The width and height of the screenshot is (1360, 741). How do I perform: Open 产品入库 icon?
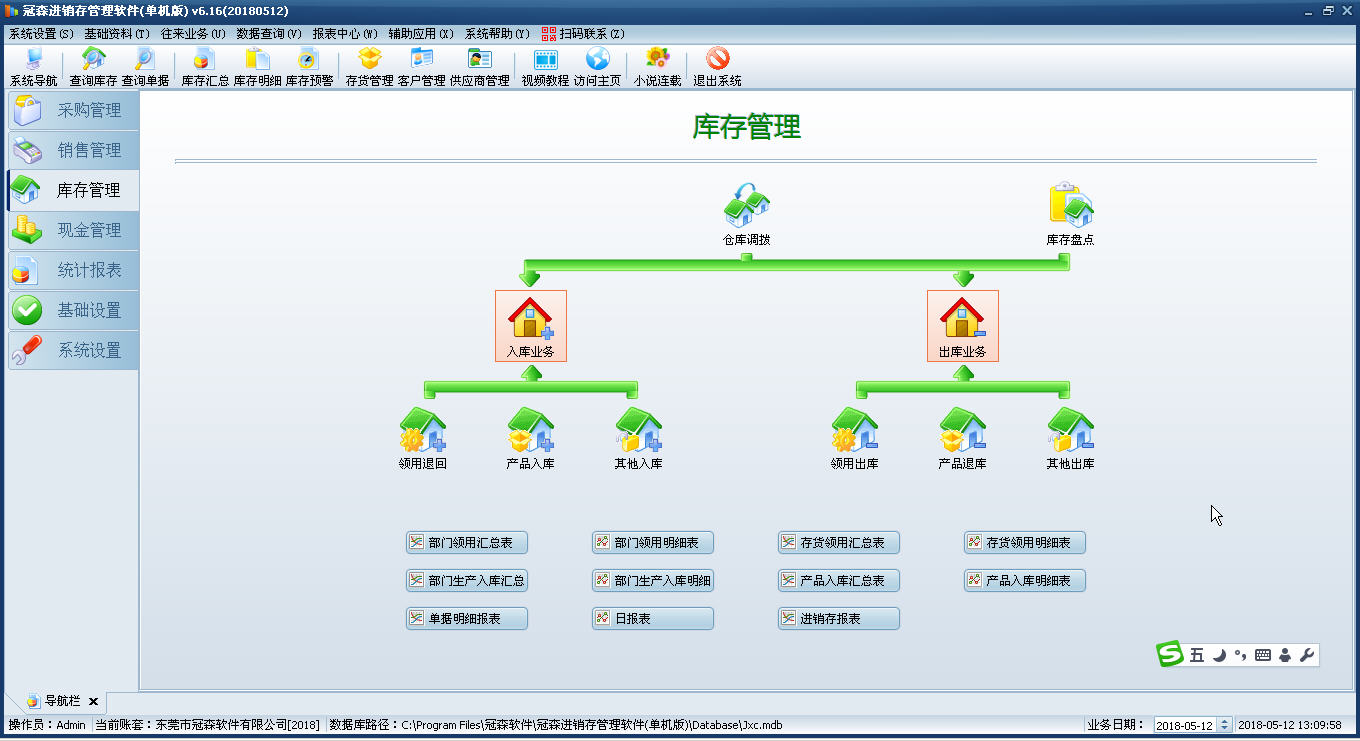[531, 438]
